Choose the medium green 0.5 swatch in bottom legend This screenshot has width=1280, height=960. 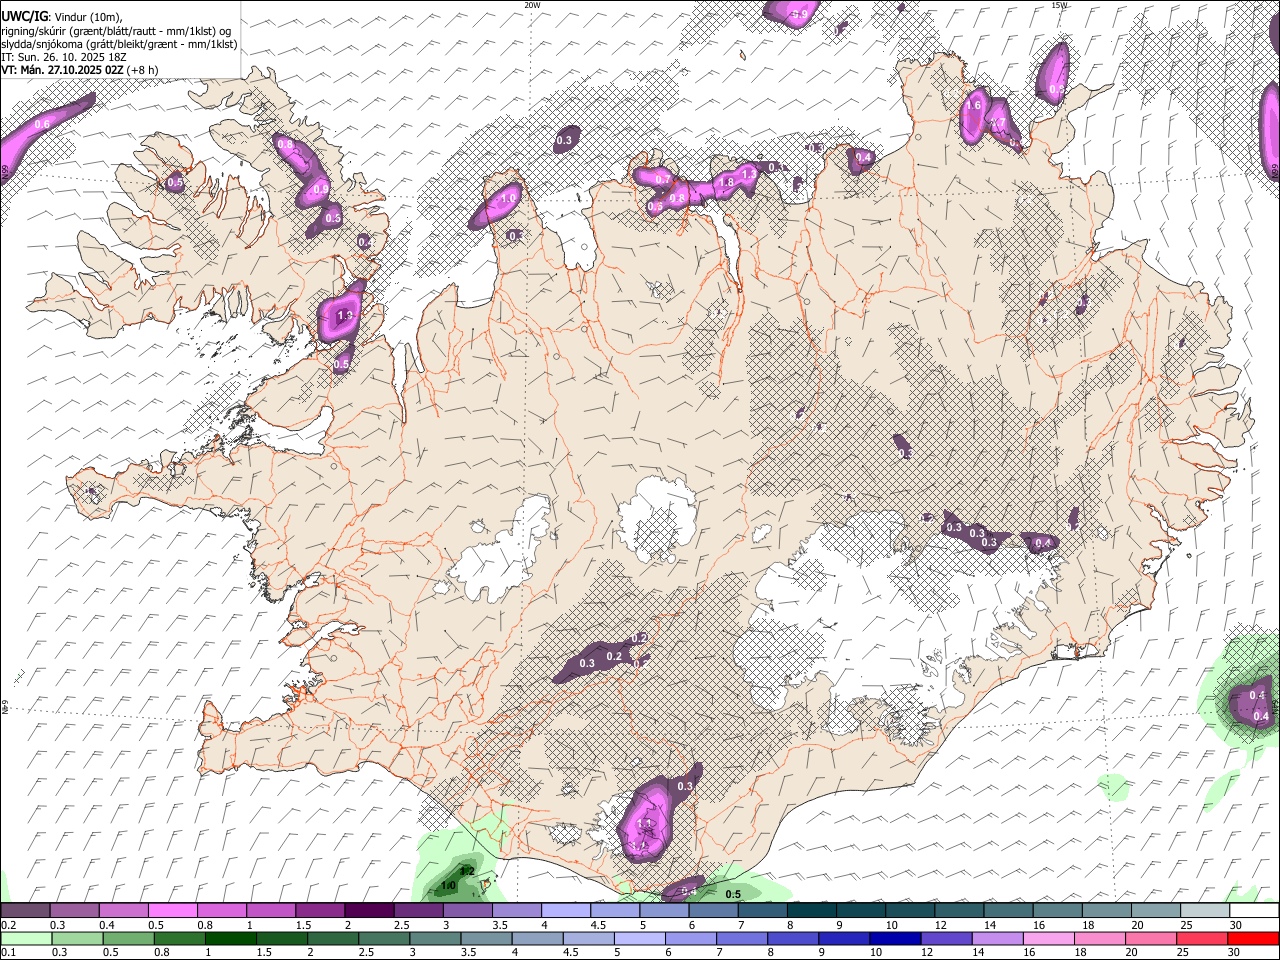(129, 938)
